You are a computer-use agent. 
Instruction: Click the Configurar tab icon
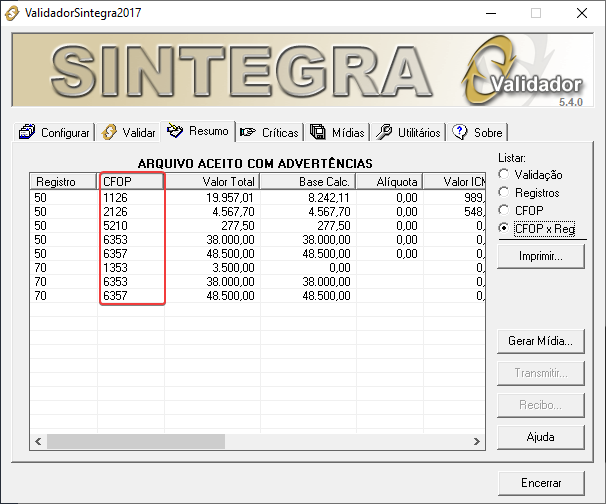tap(27, 132)
